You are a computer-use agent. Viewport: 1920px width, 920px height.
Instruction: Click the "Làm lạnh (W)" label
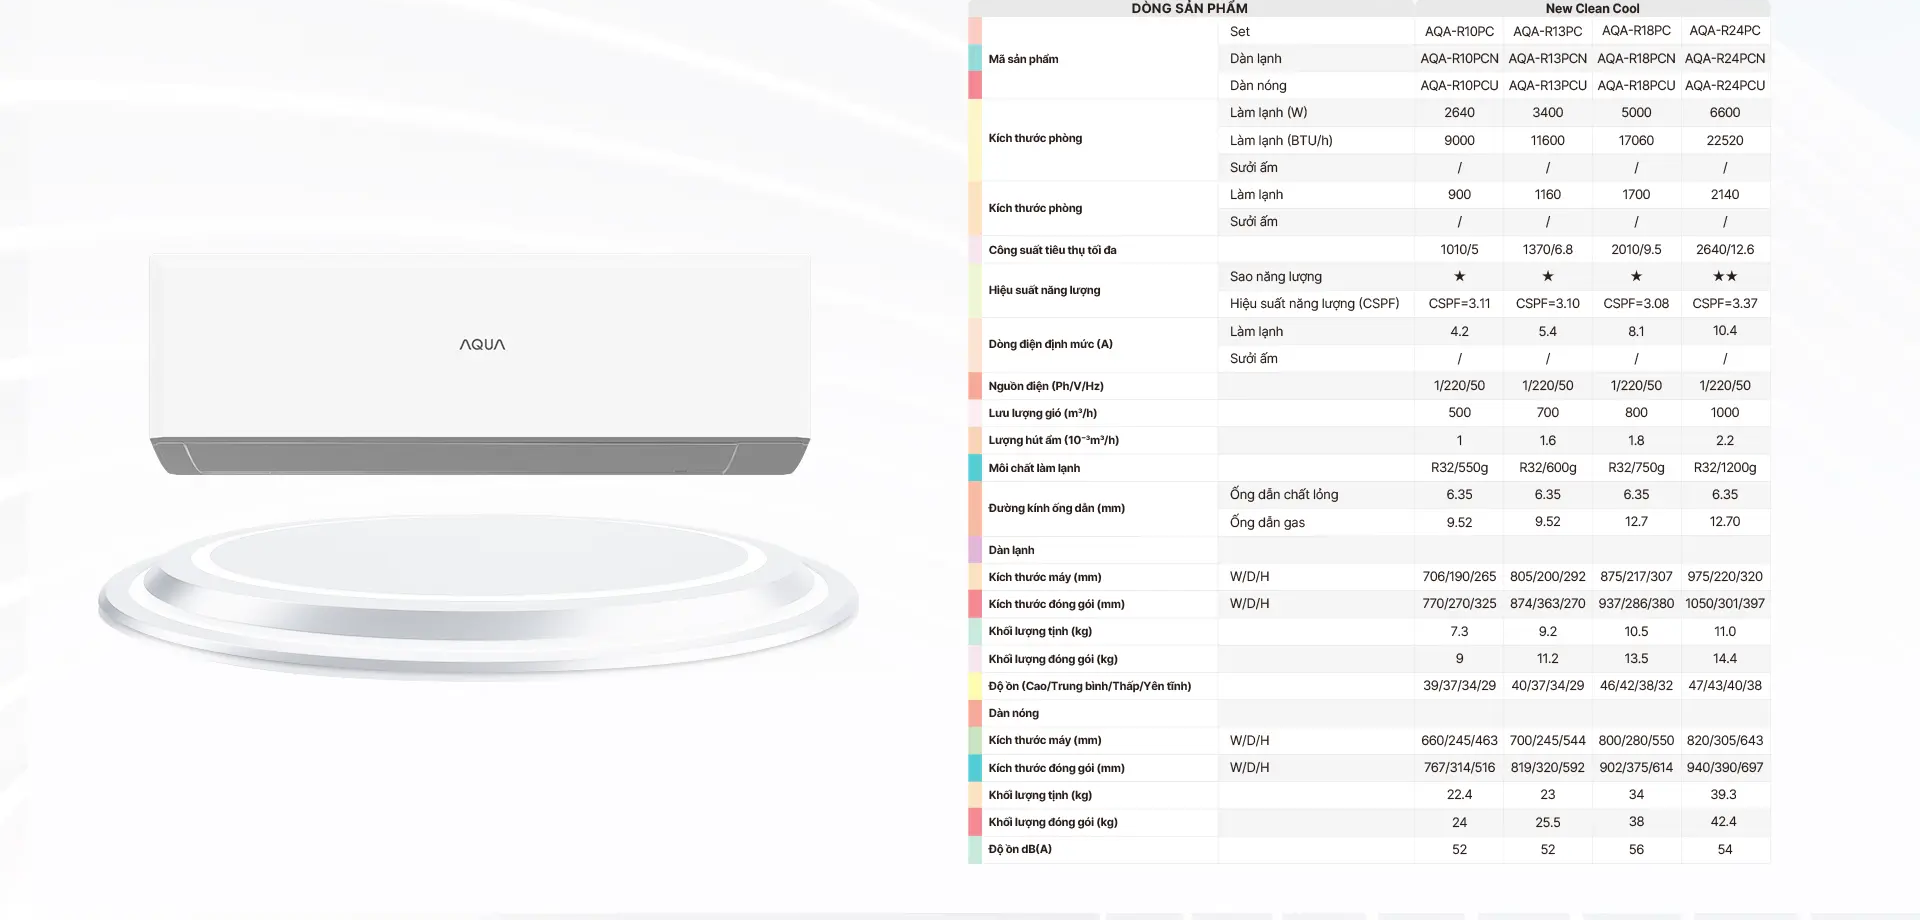tap(1268, 112)
